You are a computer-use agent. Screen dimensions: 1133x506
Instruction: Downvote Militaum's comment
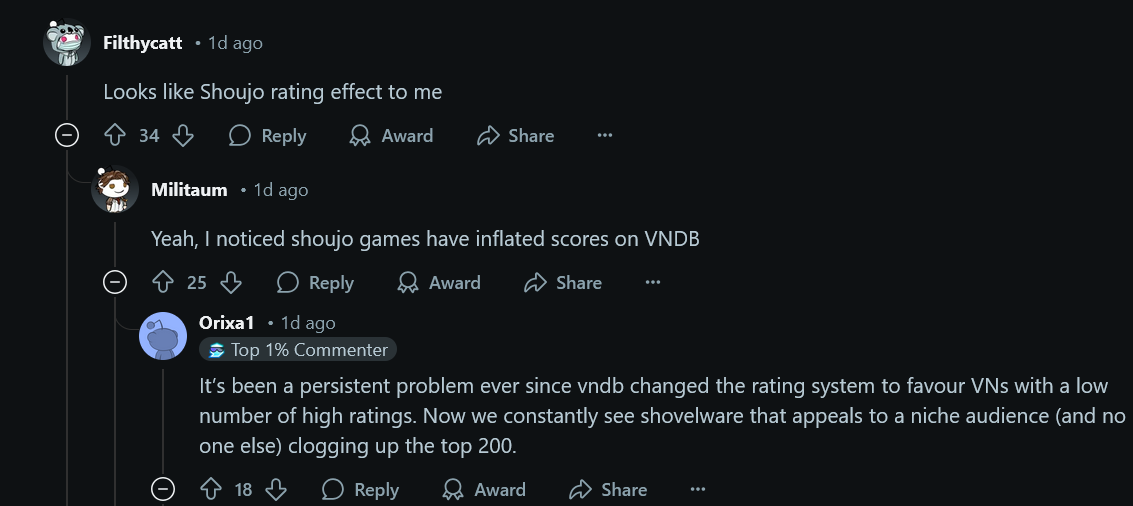(231, 283)
